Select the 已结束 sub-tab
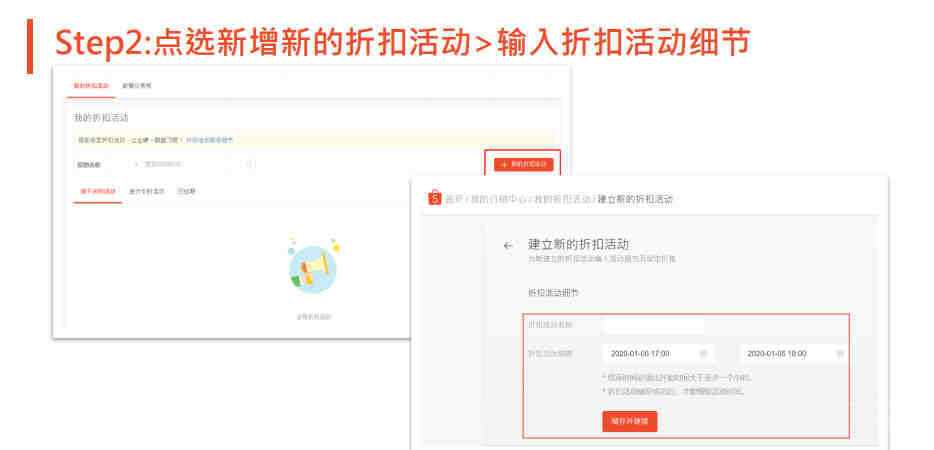The width and height of the screenshot is (934, 450). (186, 192)
